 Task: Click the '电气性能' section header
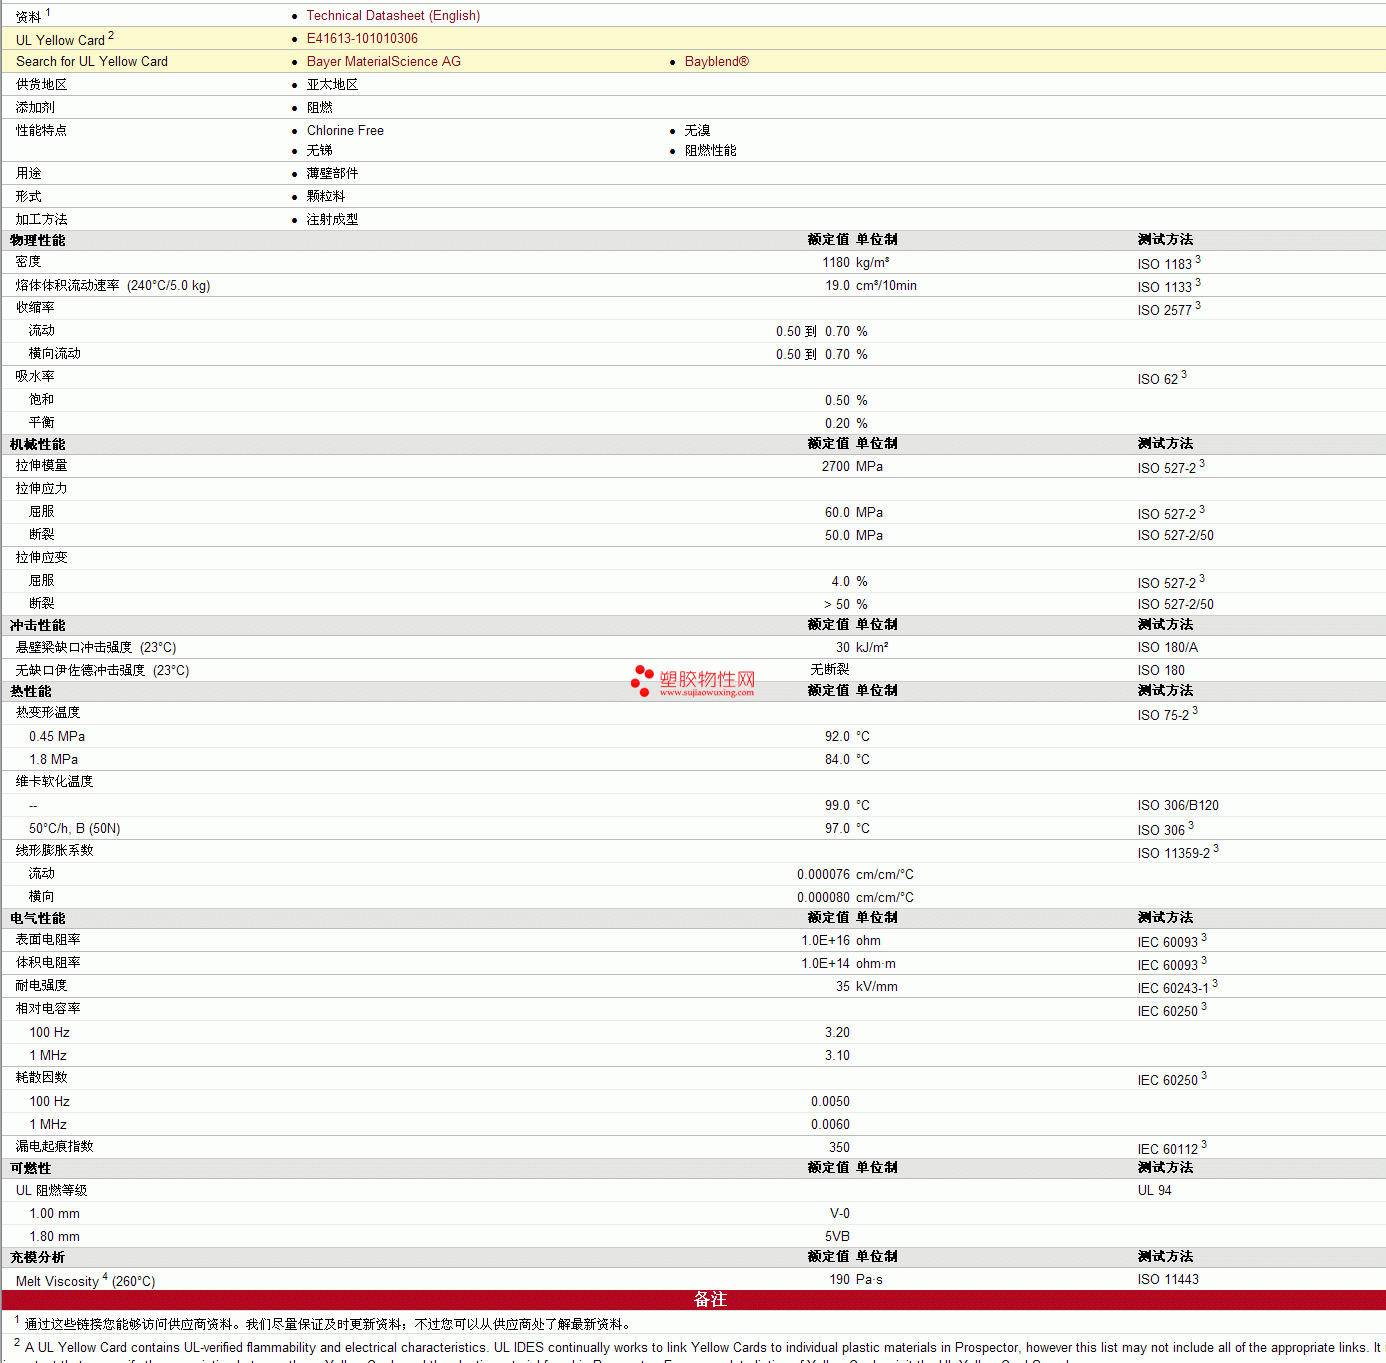[38, 918]
